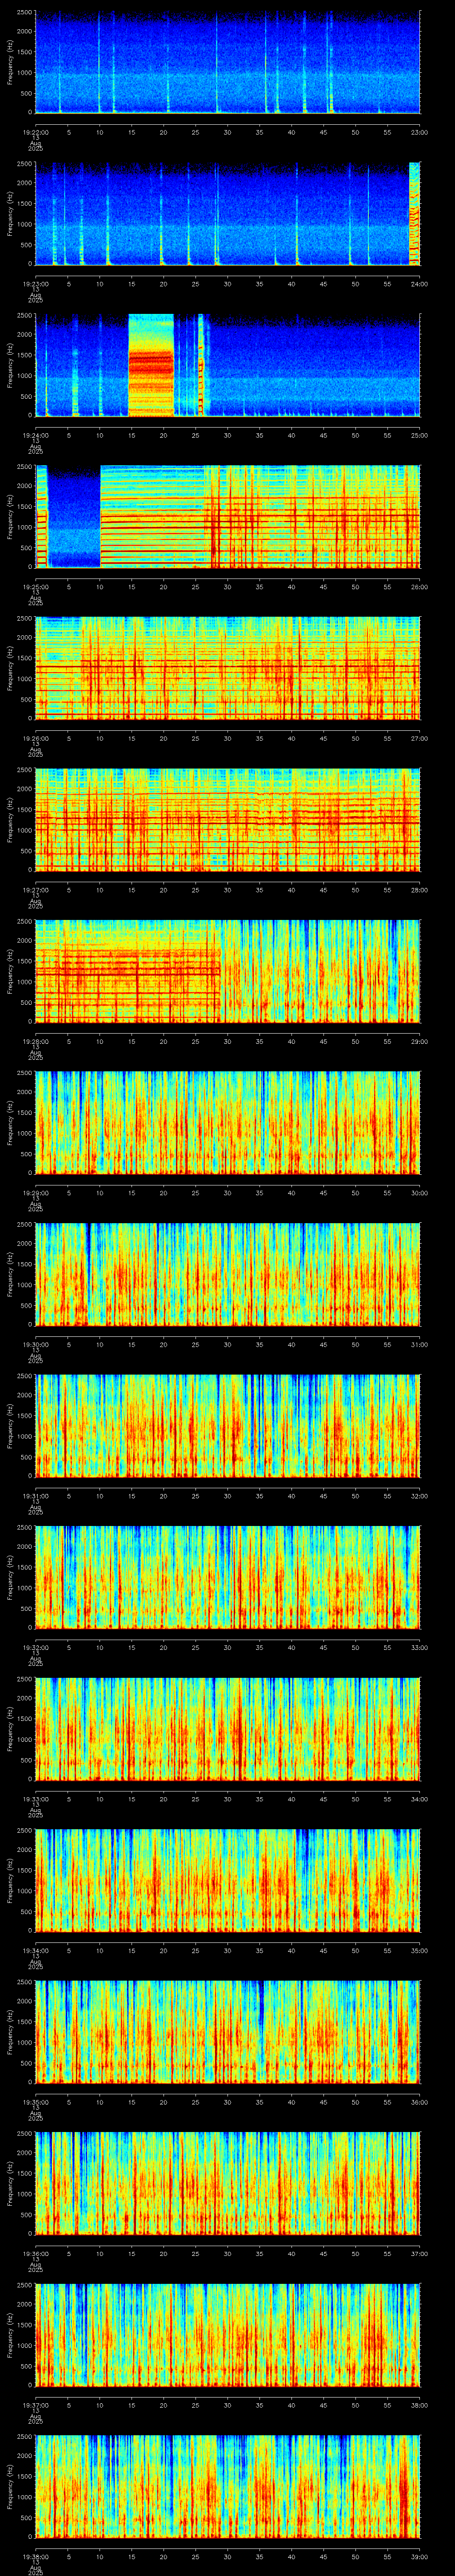Click the 19:29:00 start time label

coord(35,1193)
